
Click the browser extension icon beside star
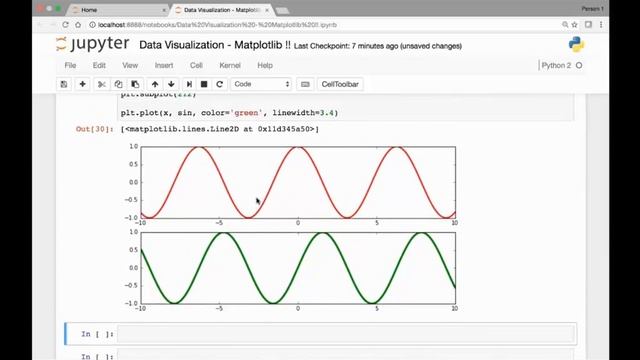[x=588, y=25]
